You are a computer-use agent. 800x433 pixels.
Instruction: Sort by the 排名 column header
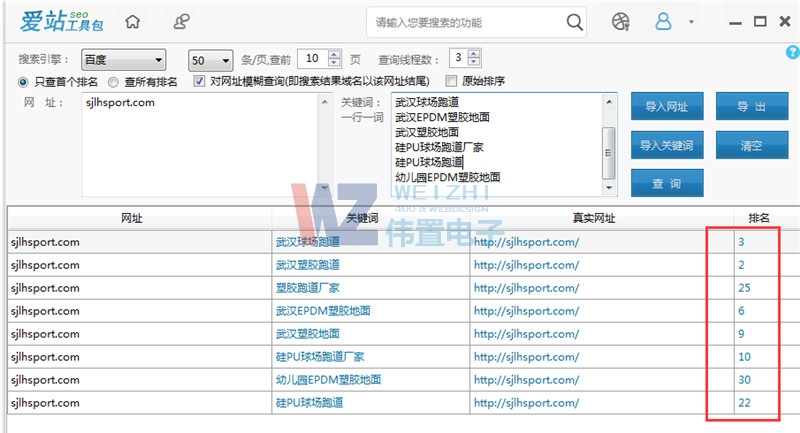[757, 217]
